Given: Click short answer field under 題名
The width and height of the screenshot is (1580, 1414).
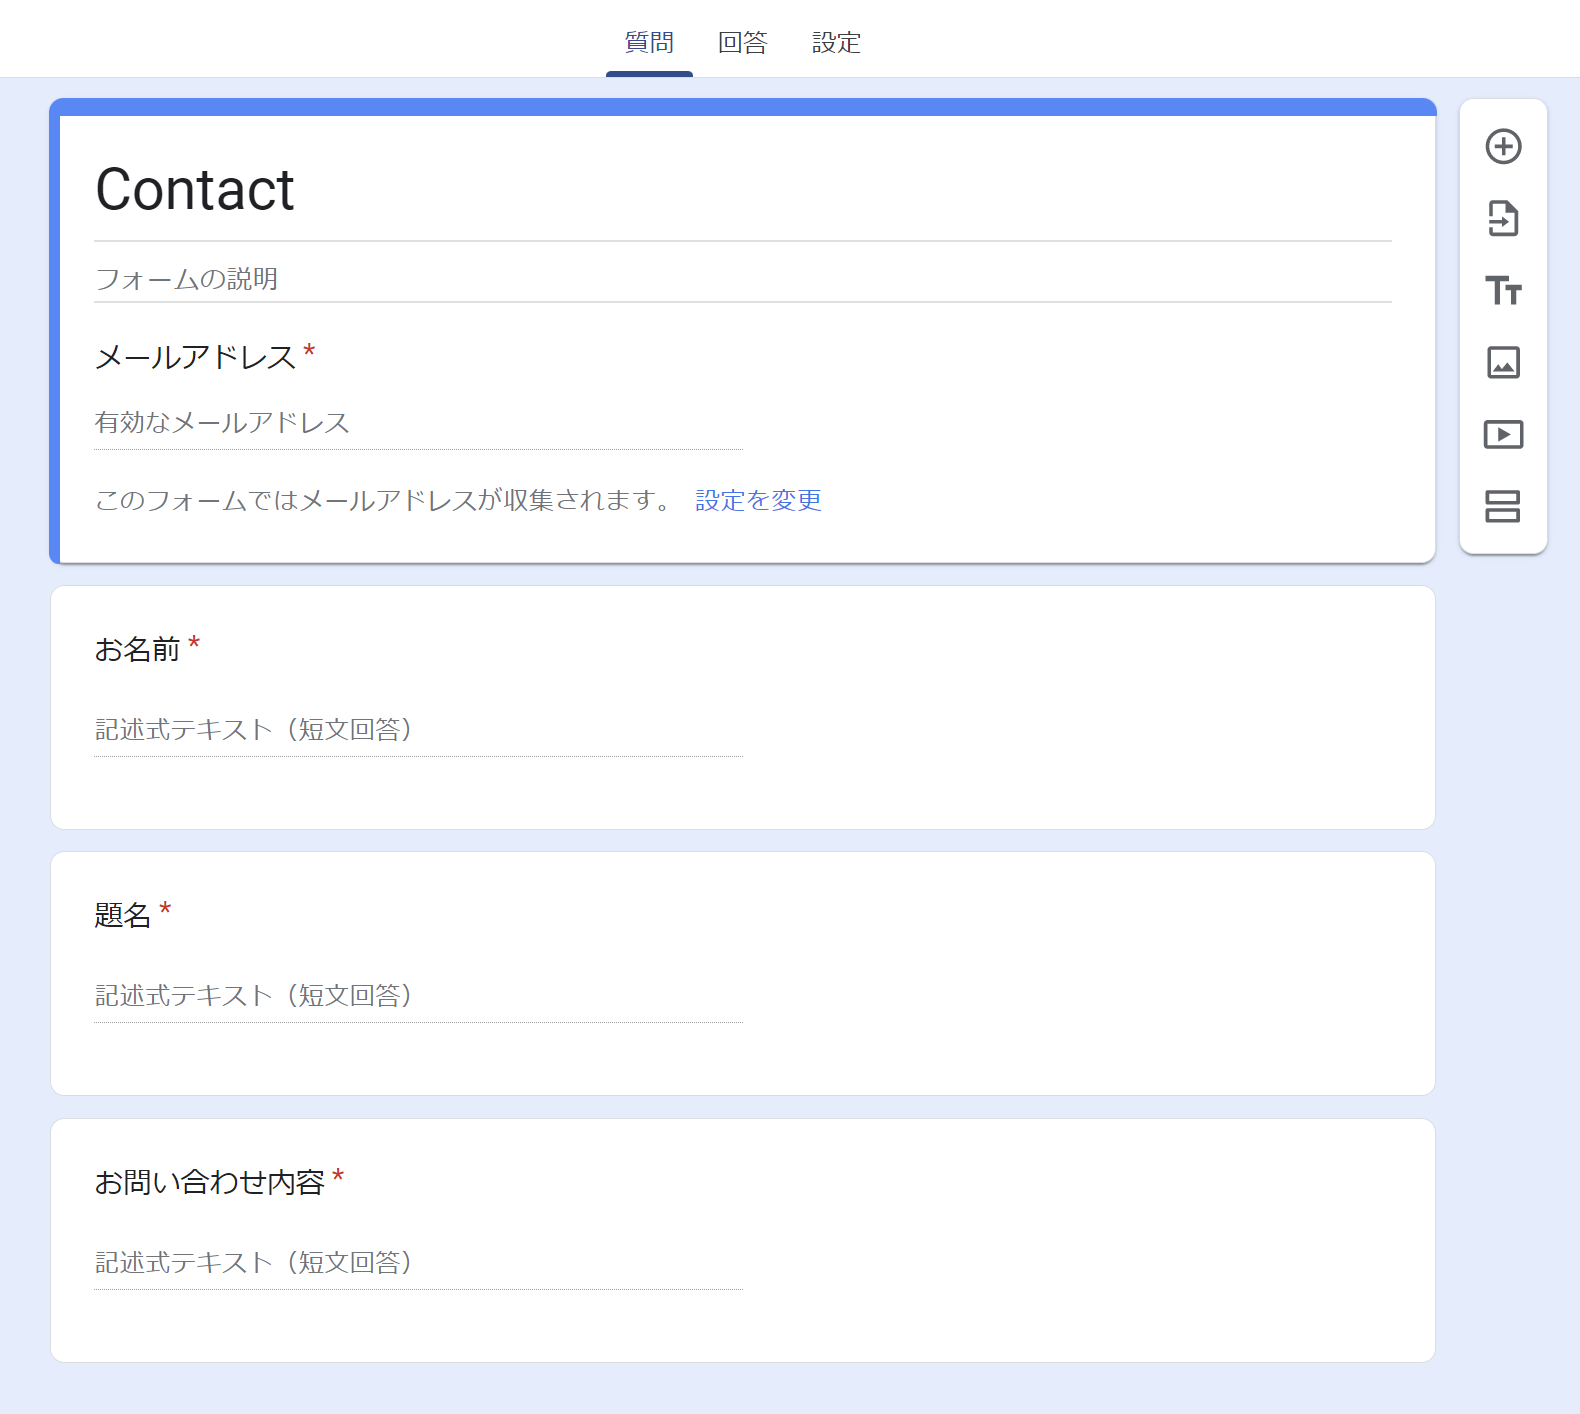Looking at the screenshot, I should [418, 996].
